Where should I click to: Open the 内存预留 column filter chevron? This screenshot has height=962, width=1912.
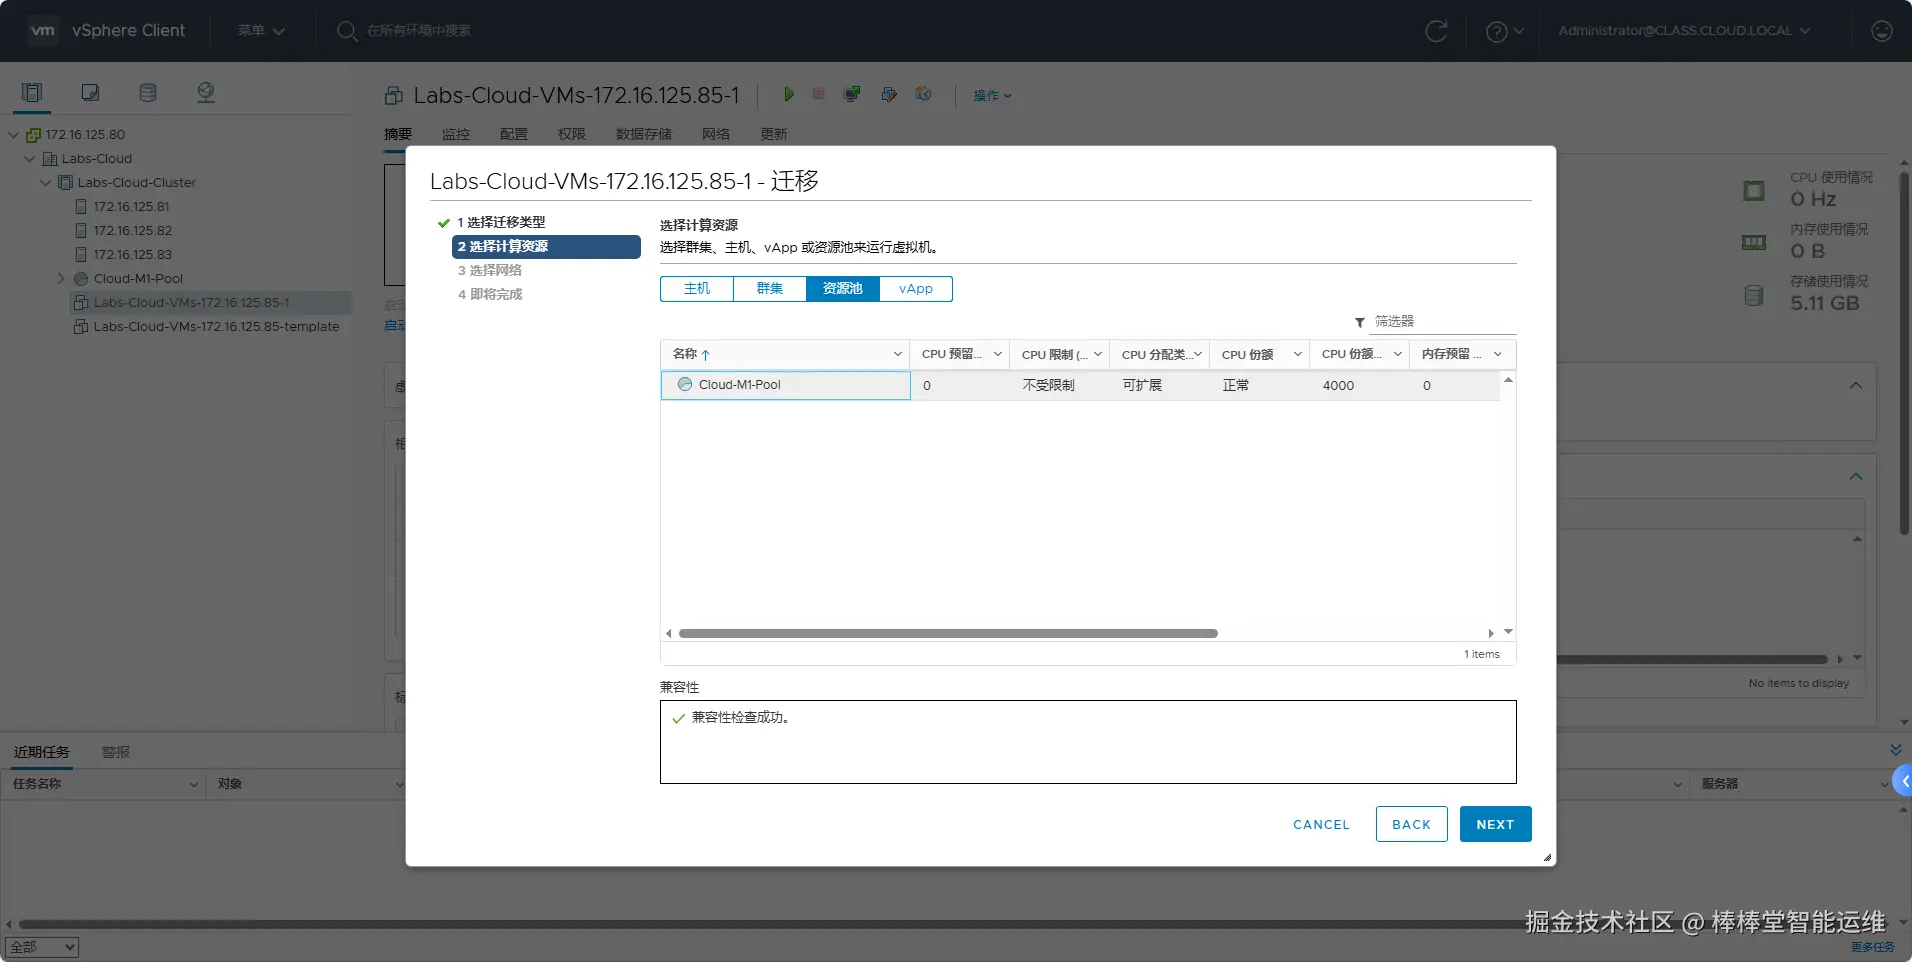click(x=1497, y=355)
